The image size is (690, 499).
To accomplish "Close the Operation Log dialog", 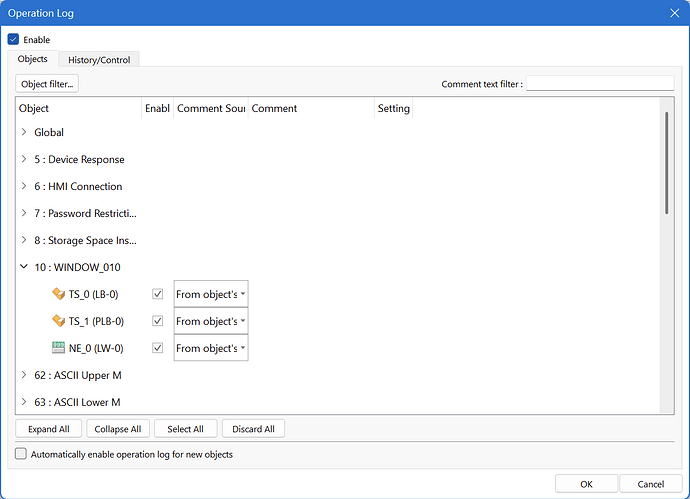I will click(674, 13).
